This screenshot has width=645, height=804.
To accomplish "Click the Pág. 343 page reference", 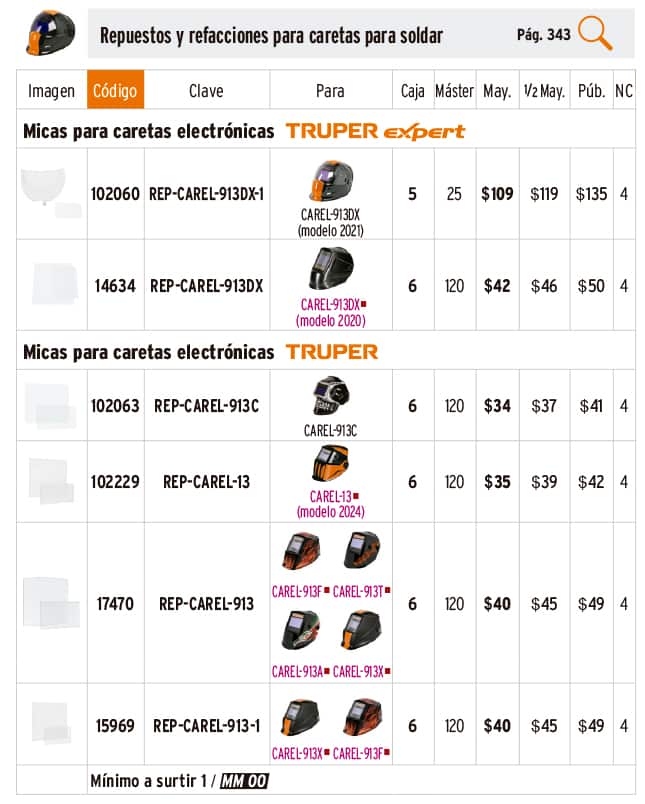I will pos(544,35).
